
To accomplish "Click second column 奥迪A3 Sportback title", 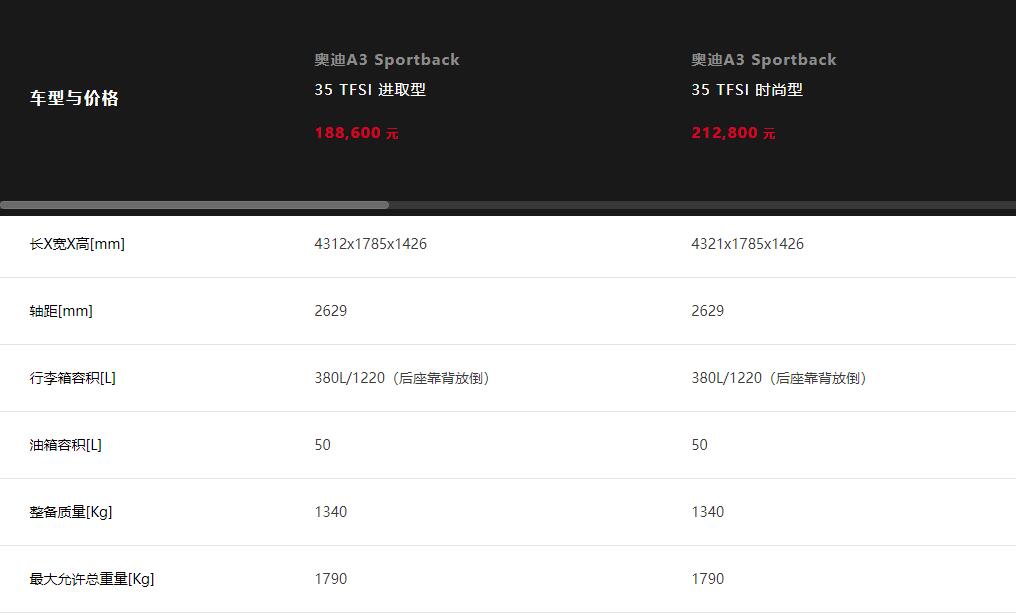I will pyautogui.click(x=764, y=60).
